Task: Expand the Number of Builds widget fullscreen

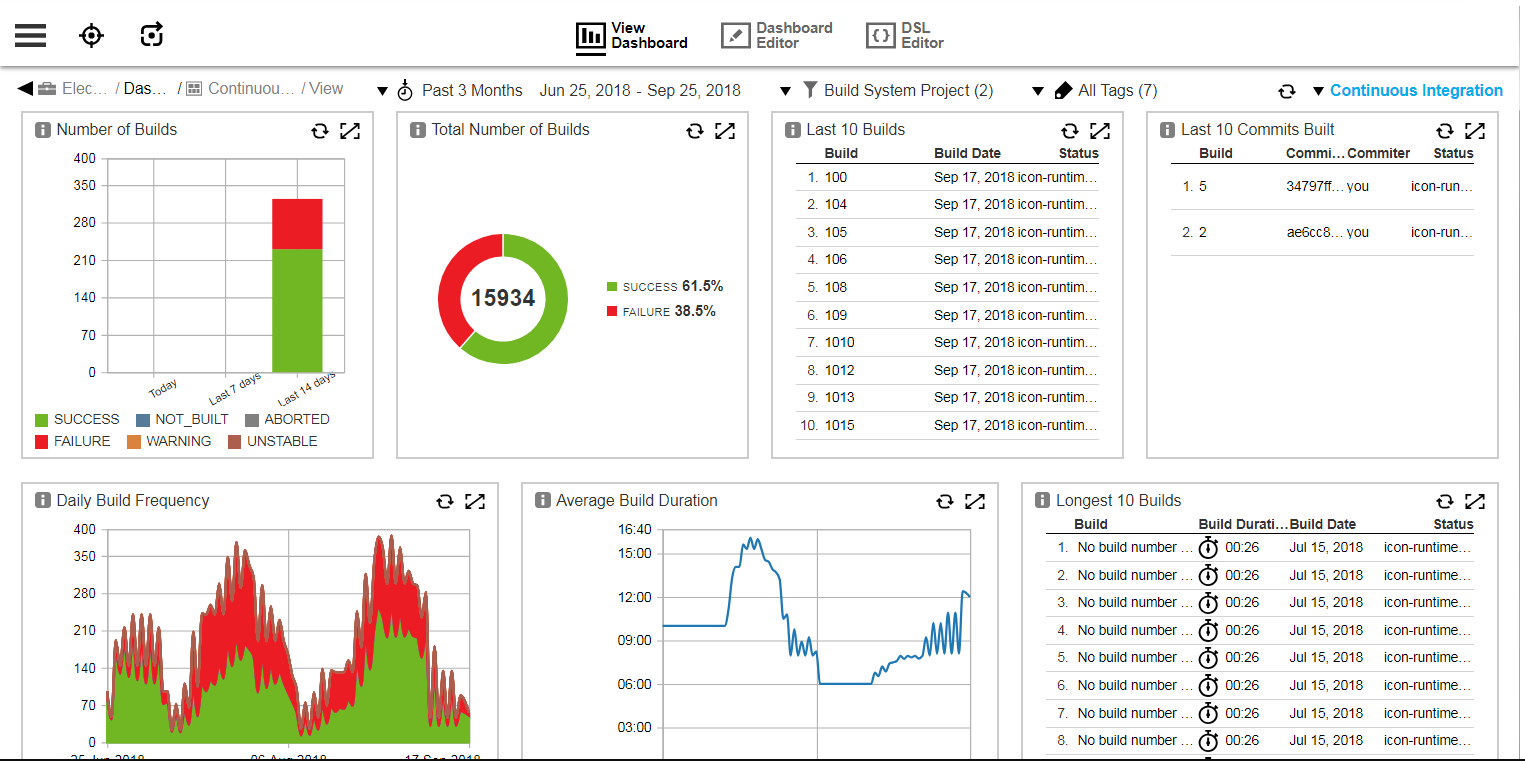Action: 350,131
